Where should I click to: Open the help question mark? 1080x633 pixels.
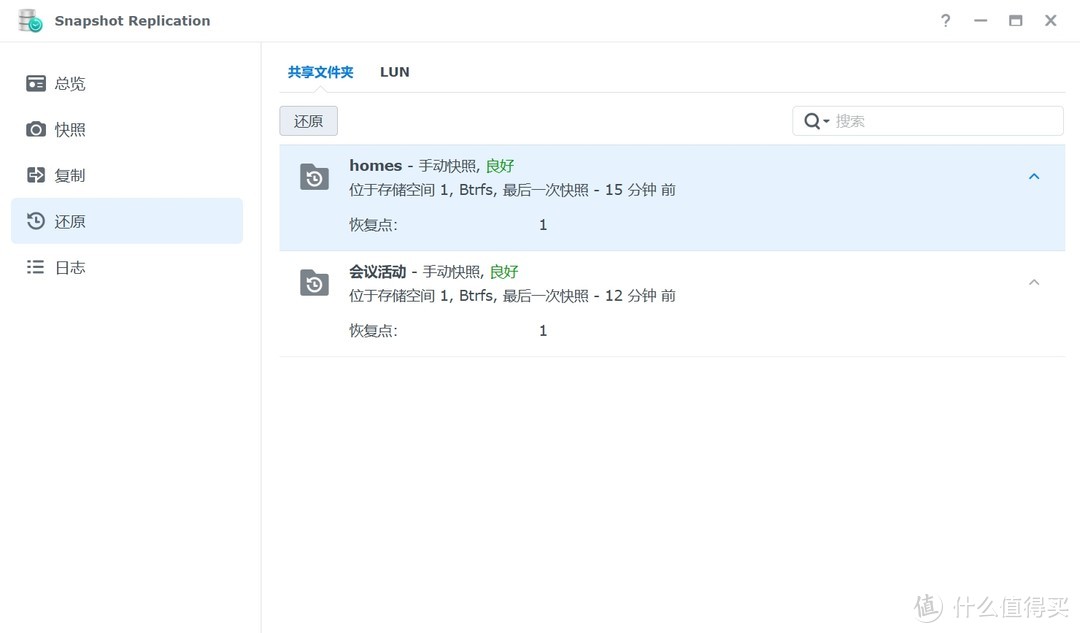point(945,20)
